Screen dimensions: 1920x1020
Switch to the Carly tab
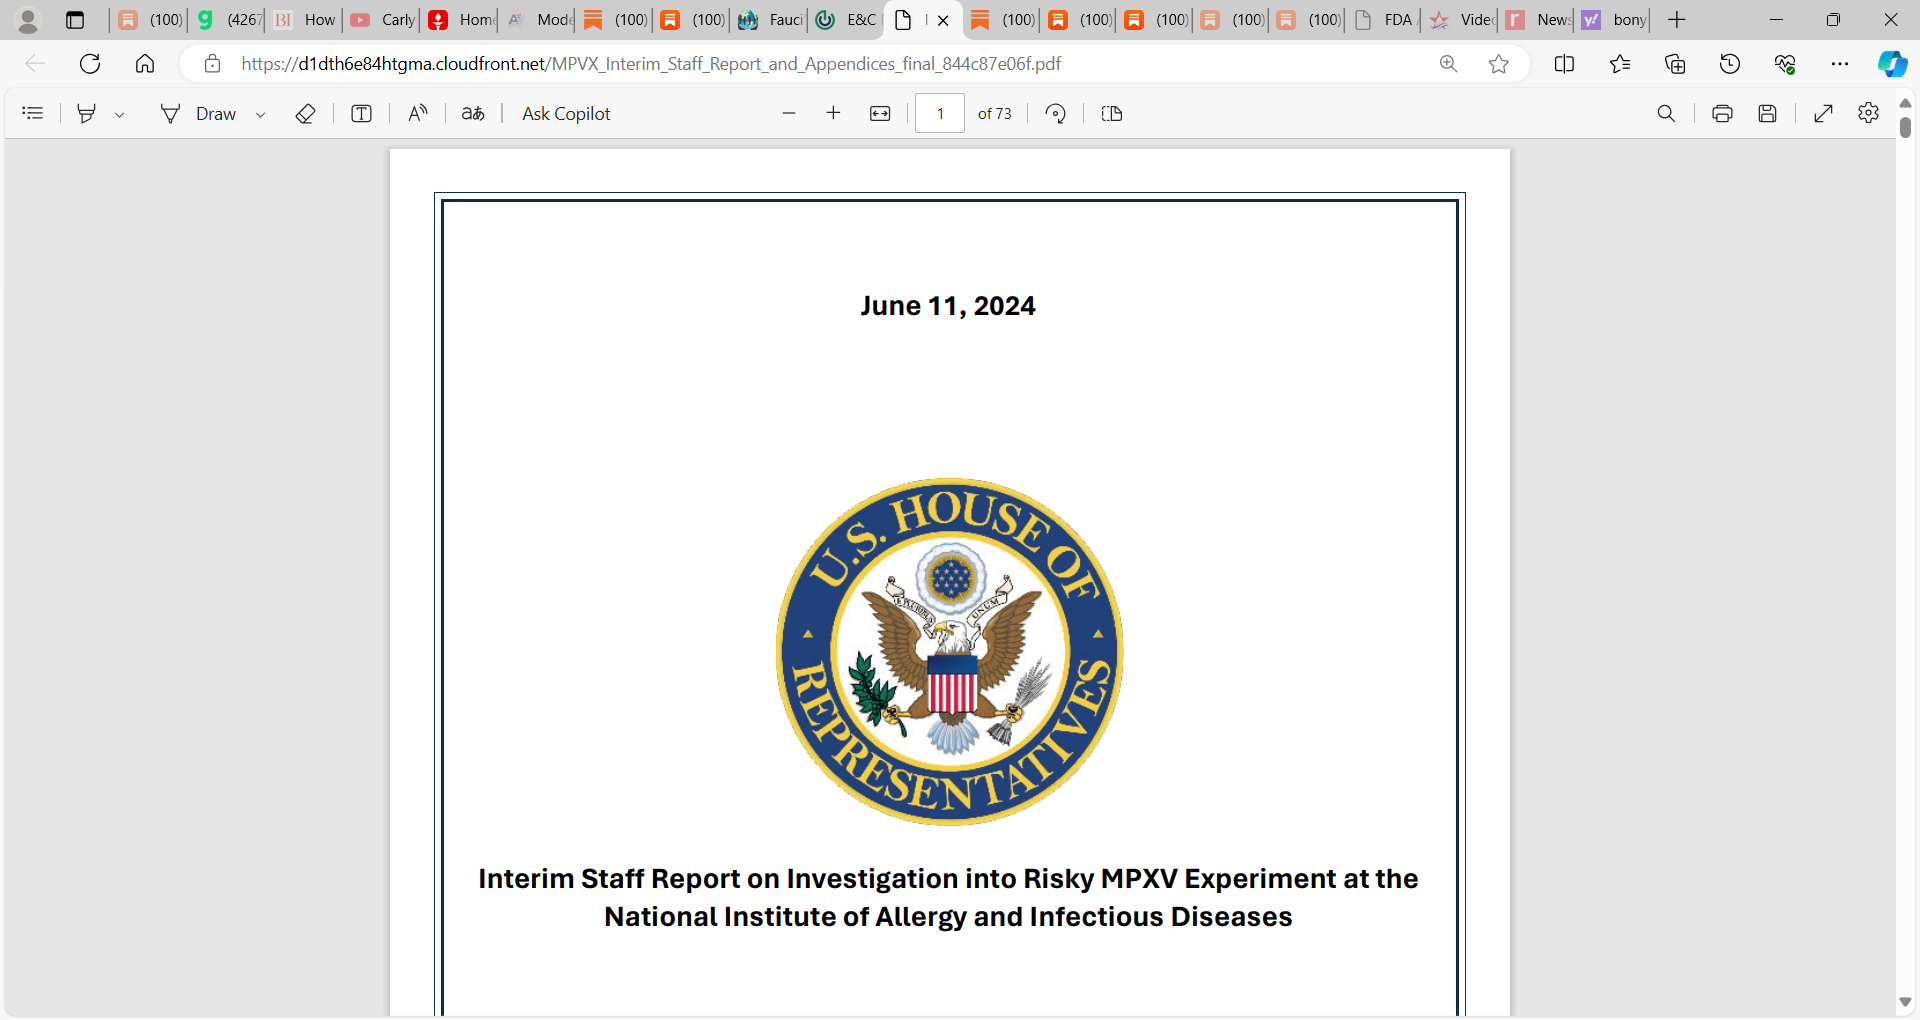pos(383,20)
